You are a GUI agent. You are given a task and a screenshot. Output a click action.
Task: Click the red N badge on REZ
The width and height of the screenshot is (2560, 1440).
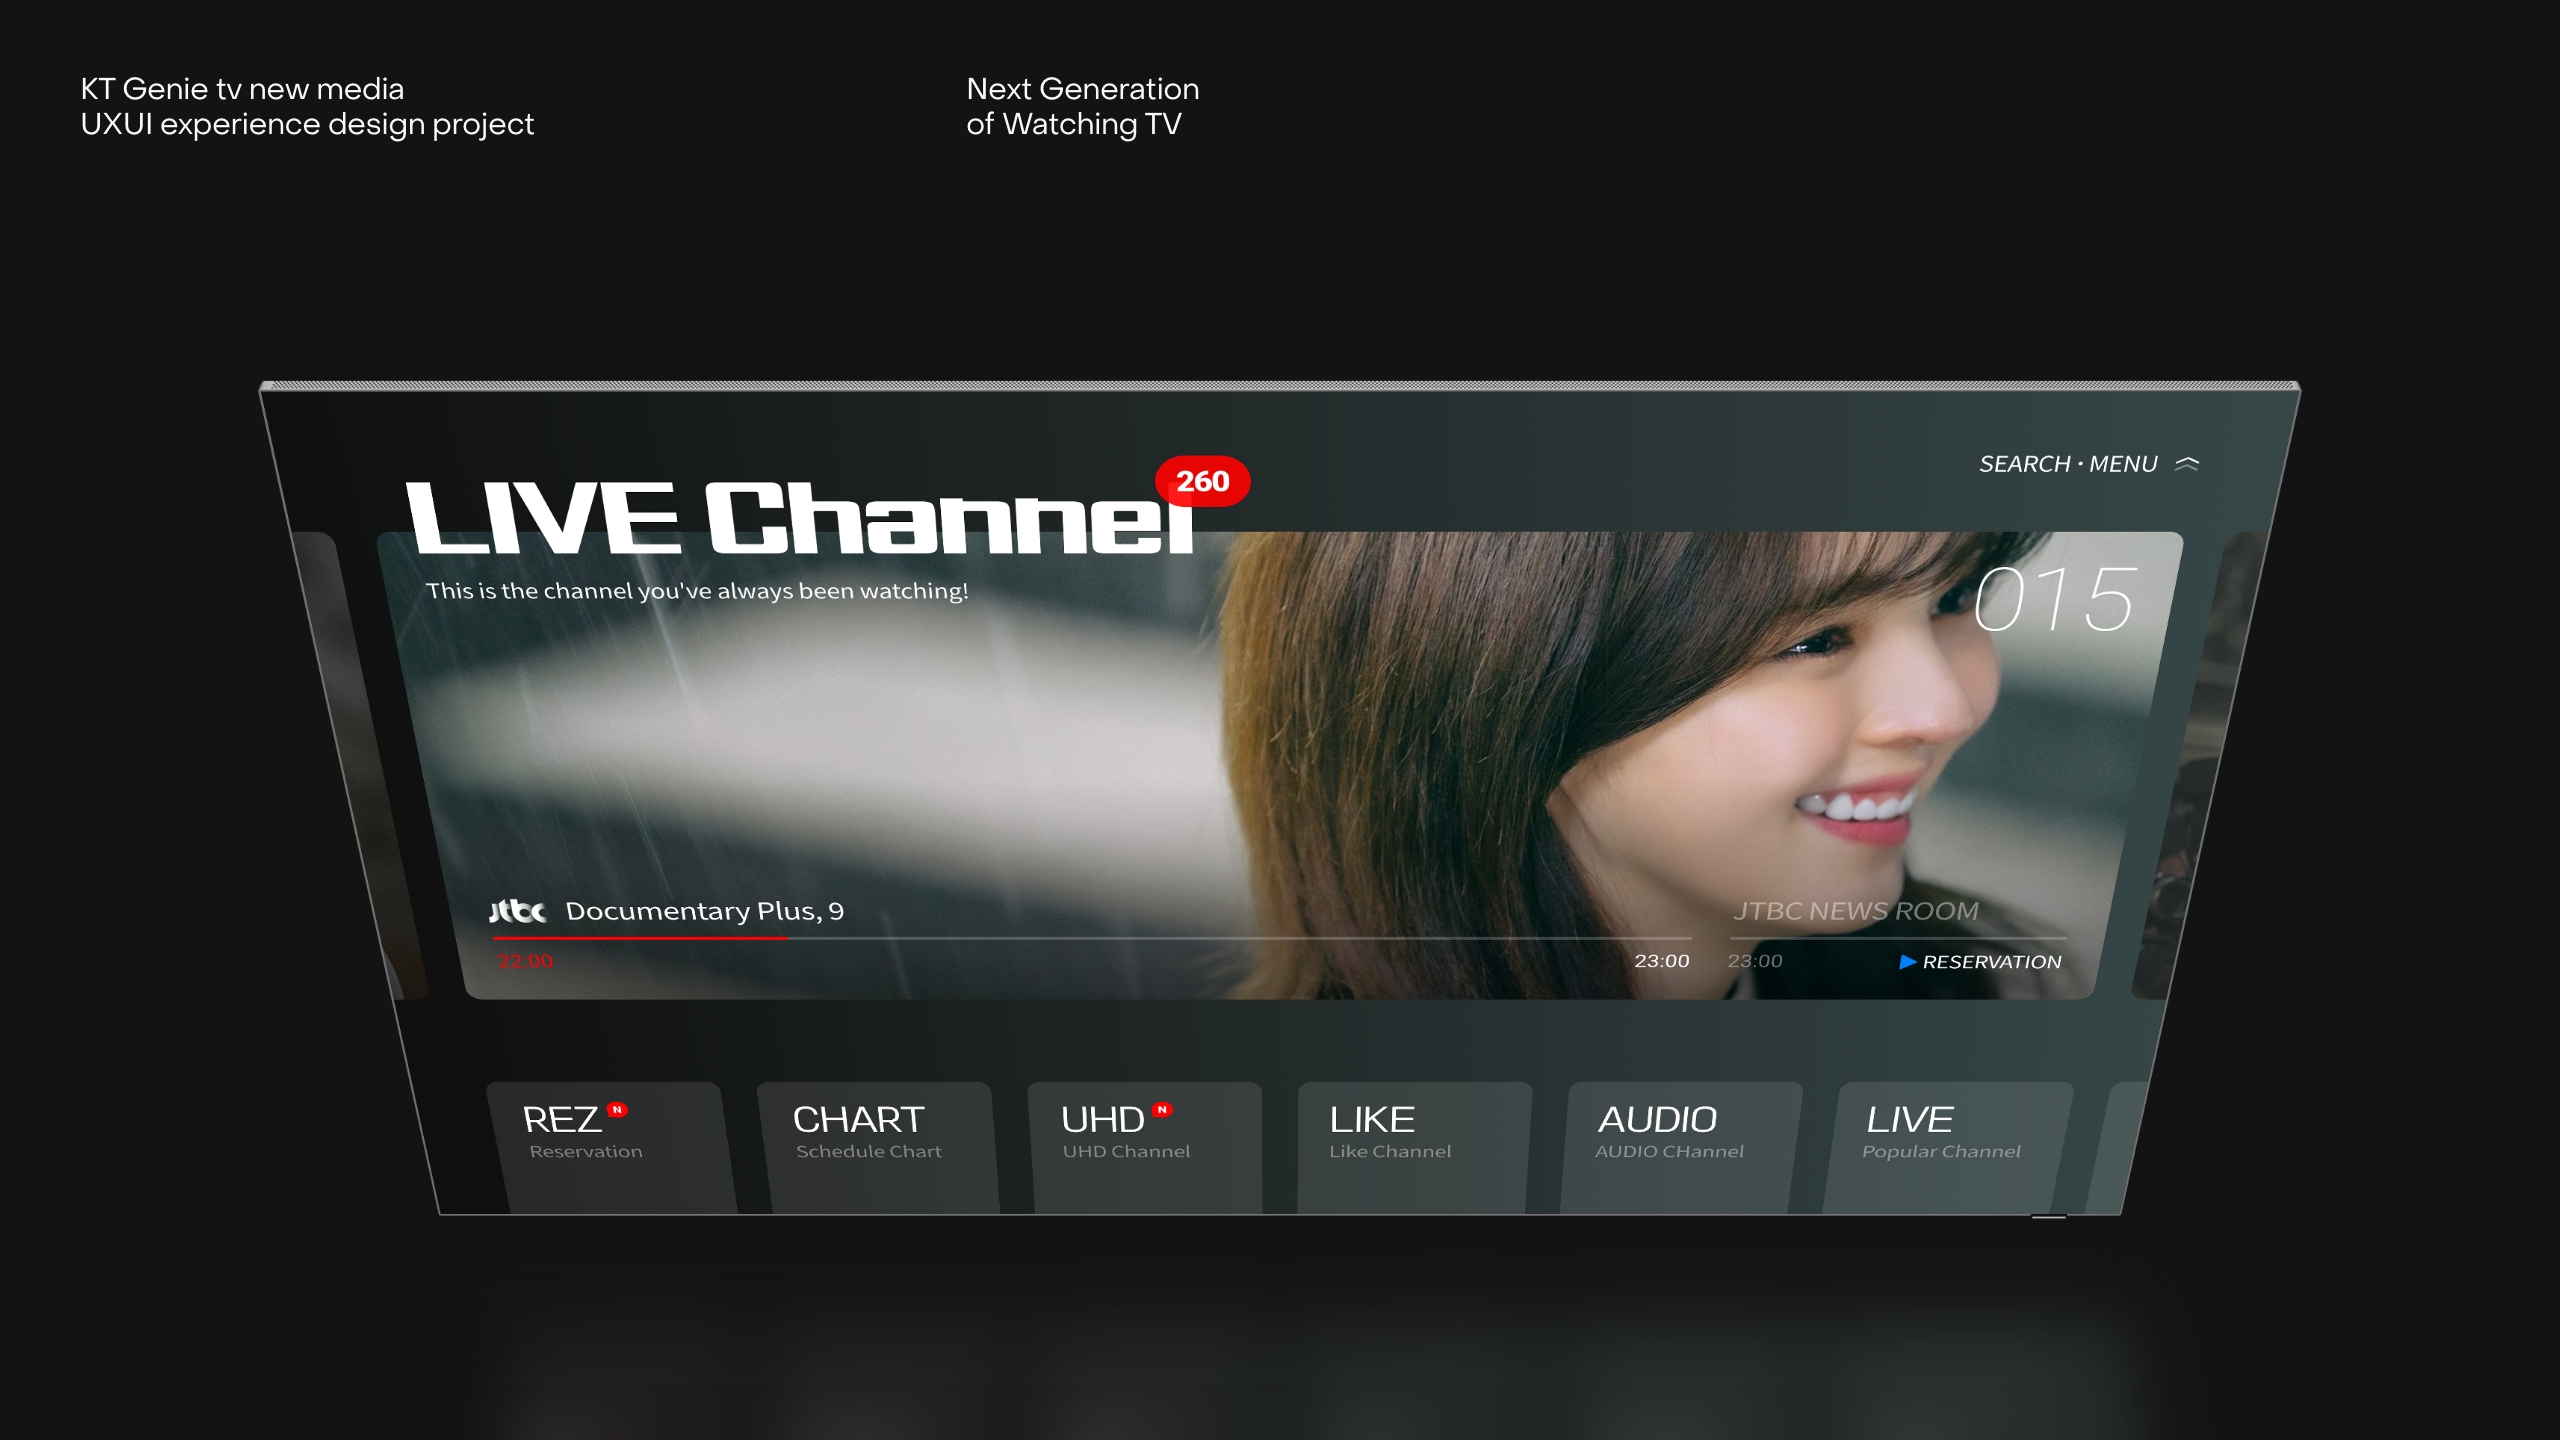[x=617, y=1109]
